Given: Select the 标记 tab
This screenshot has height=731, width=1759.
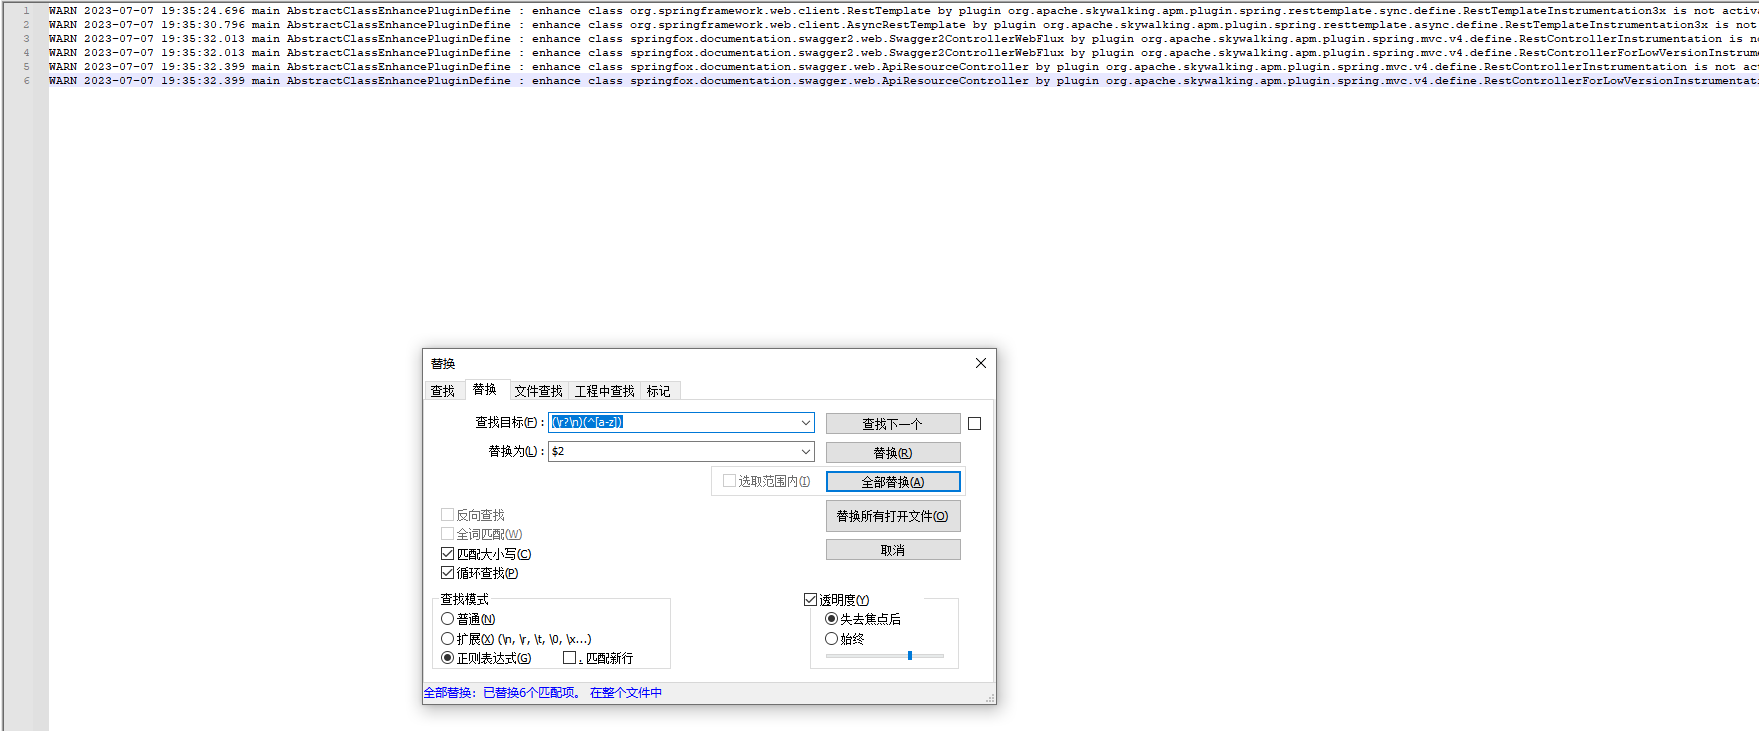Looking at the screenshot, I should [x=658, y=391].
